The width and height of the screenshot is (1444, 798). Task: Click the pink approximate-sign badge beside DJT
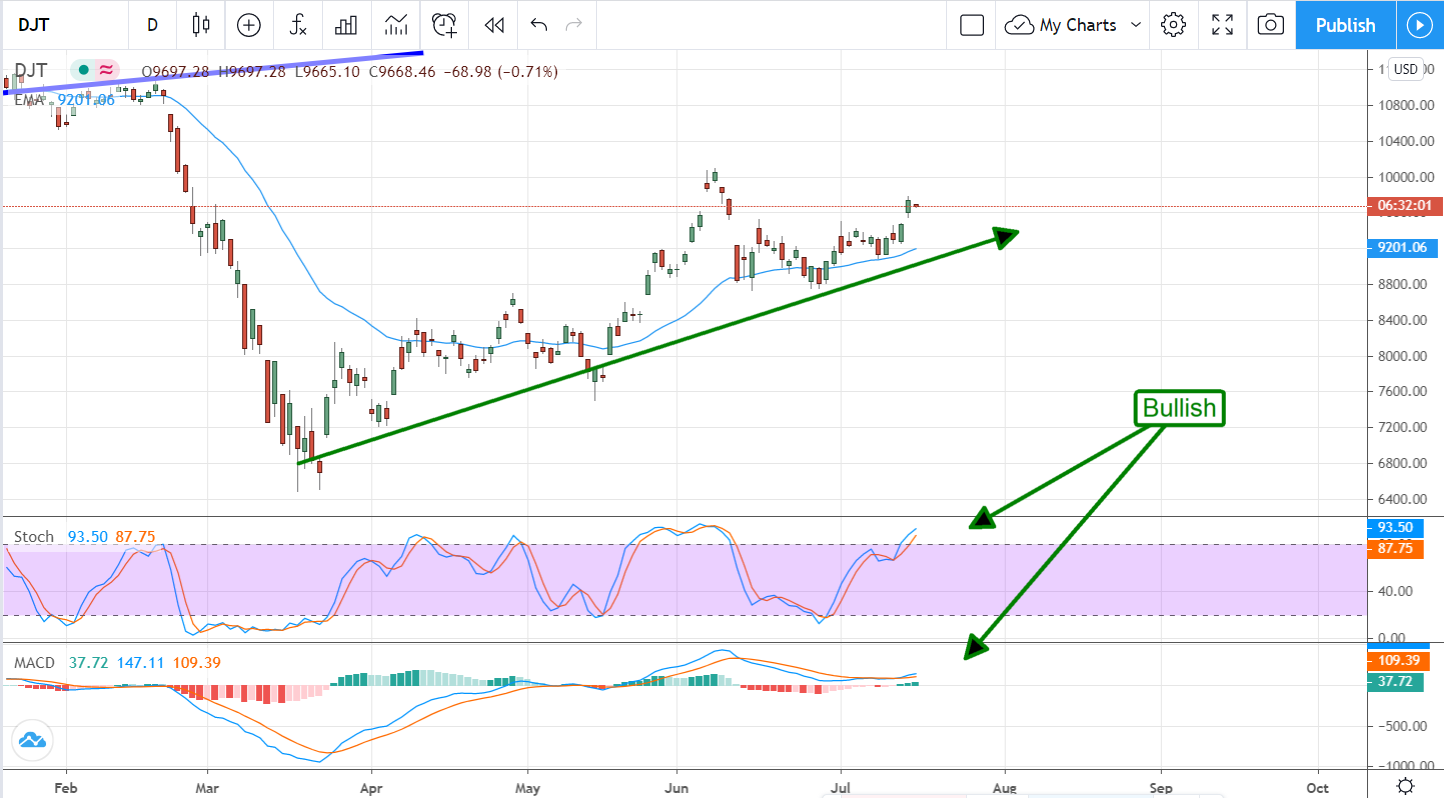click(106, 70)
